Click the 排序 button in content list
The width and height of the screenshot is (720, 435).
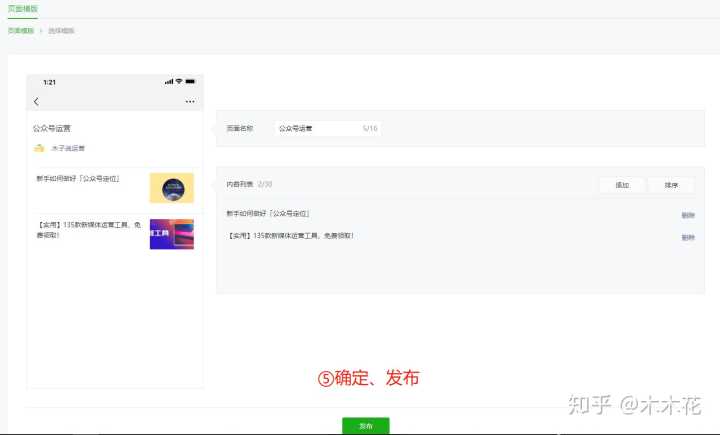coord(671,185)
